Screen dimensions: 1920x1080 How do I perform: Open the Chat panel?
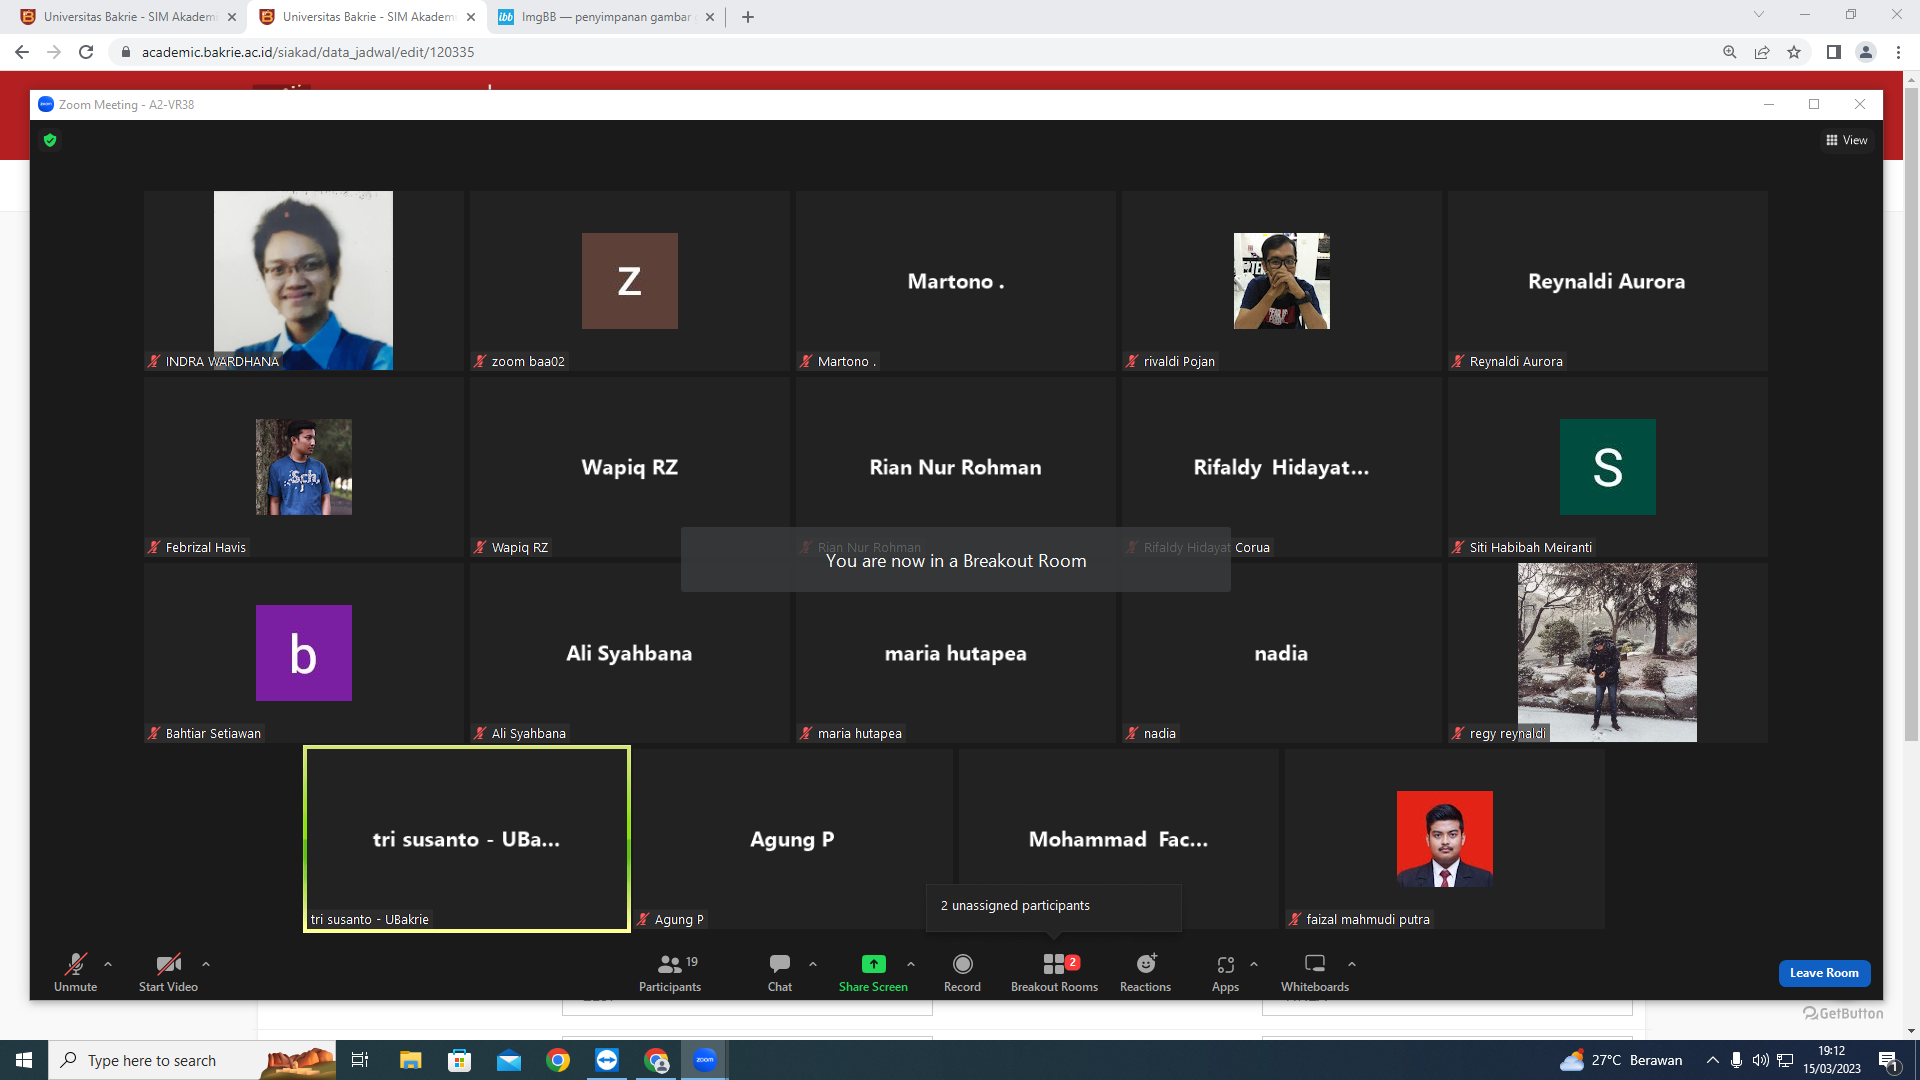click(780, 972)
